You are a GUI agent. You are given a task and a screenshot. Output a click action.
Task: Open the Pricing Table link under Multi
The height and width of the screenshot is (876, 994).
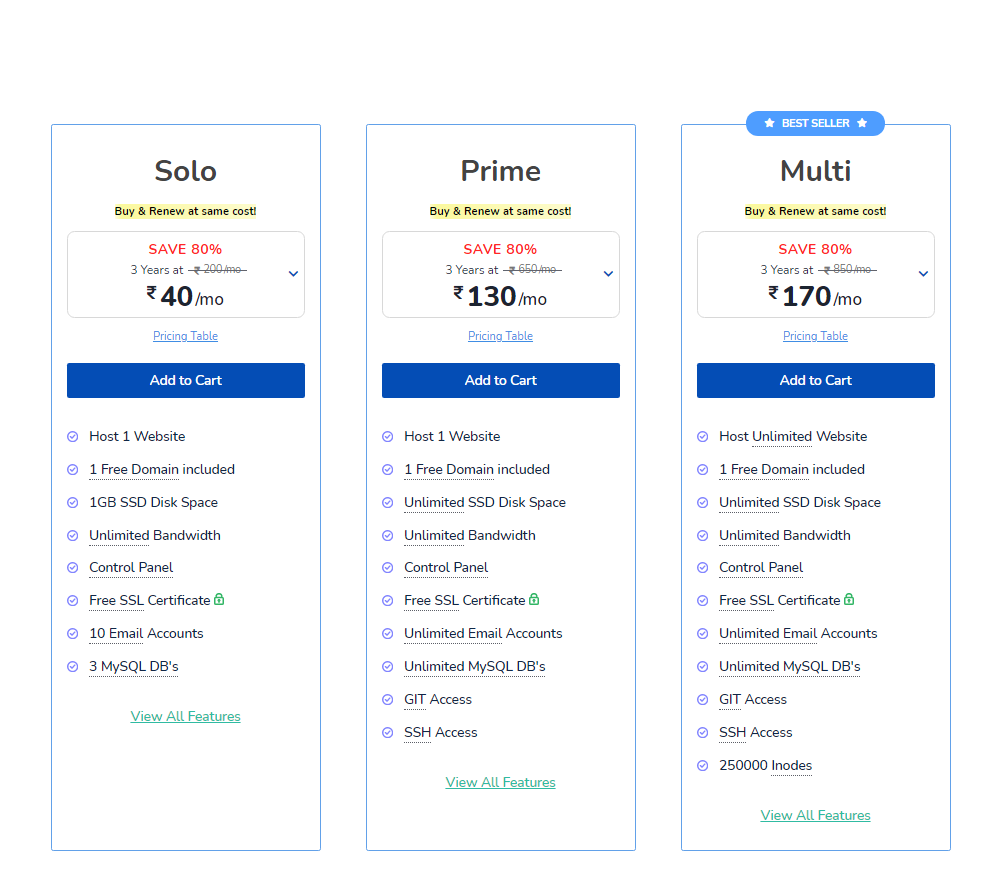815,336
